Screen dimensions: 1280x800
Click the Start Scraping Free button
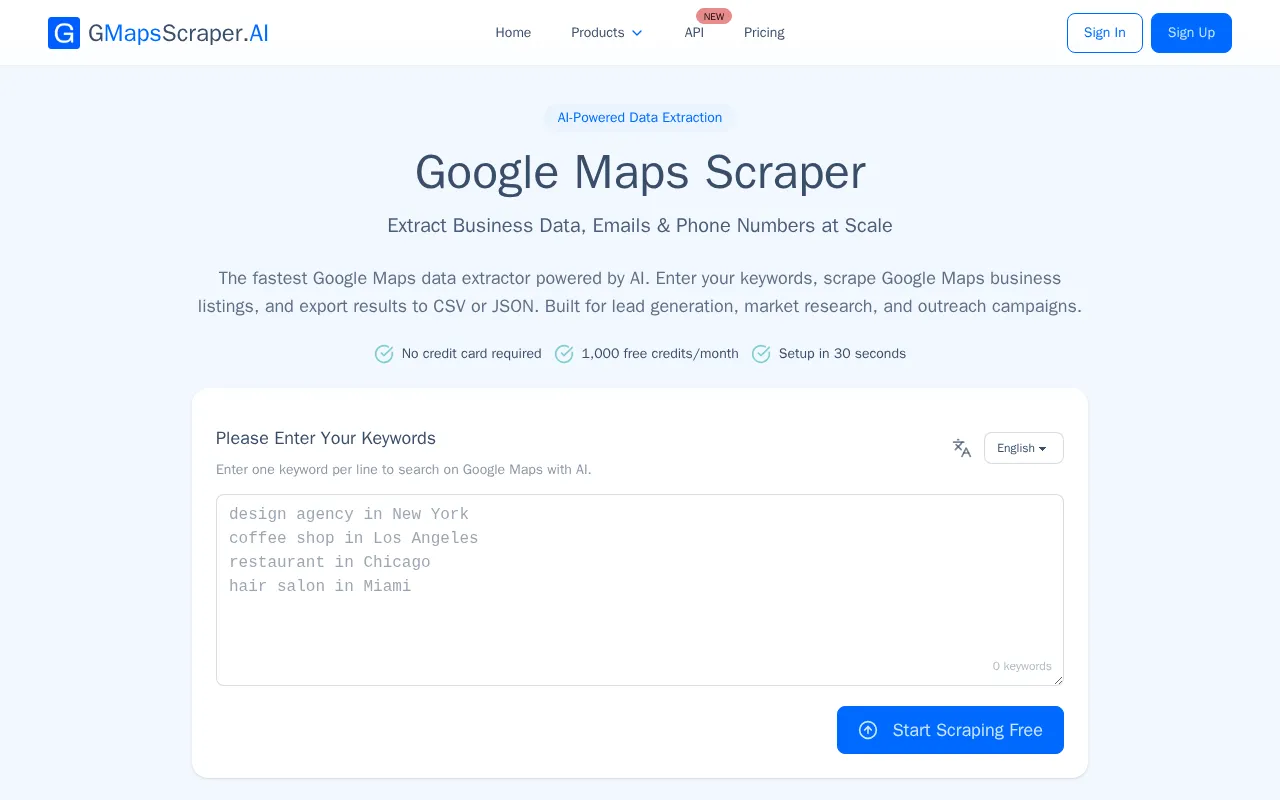tap(950, 730)
